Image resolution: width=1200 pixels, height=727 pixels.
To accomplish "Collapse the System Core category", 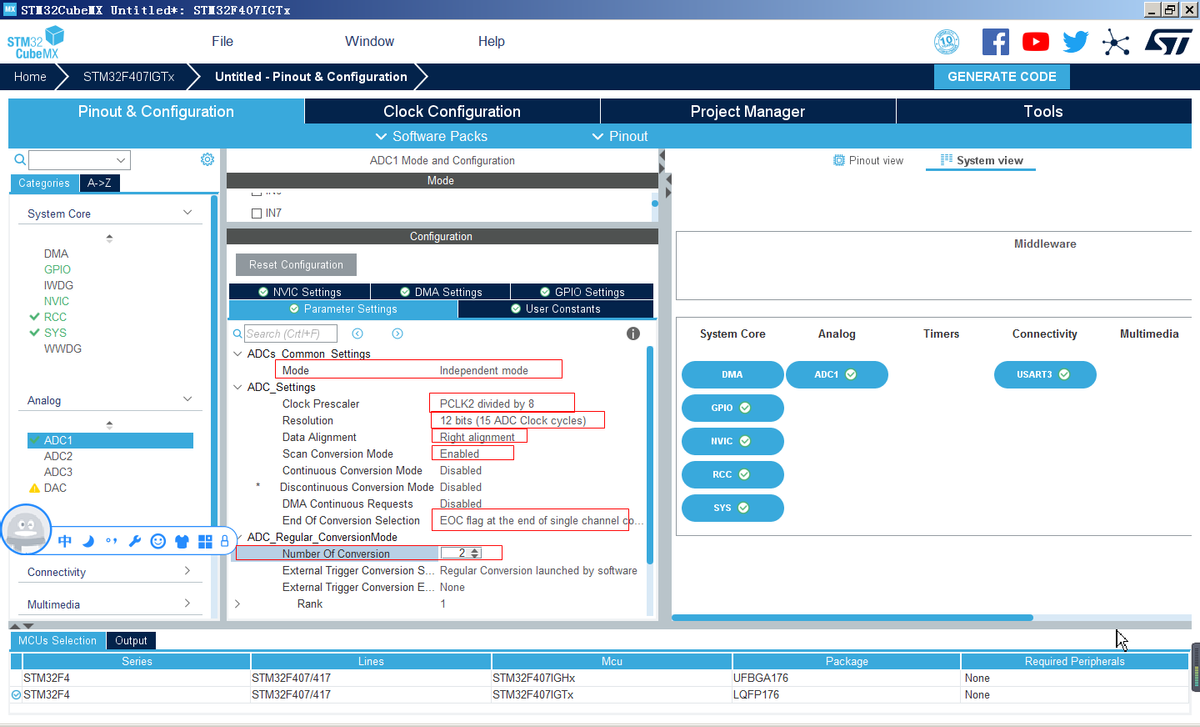I will [187, 213].
